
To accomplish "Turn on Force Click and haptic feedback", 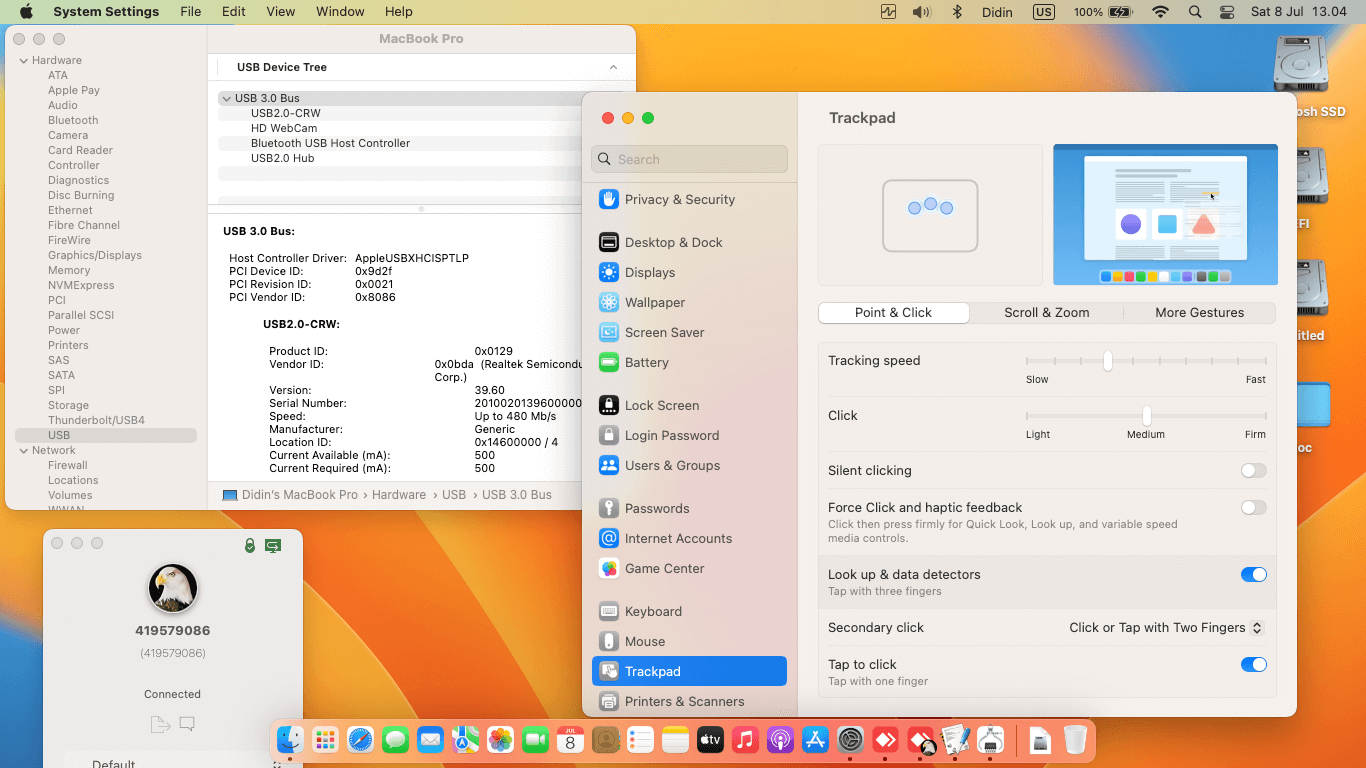I will point(1253,508).
